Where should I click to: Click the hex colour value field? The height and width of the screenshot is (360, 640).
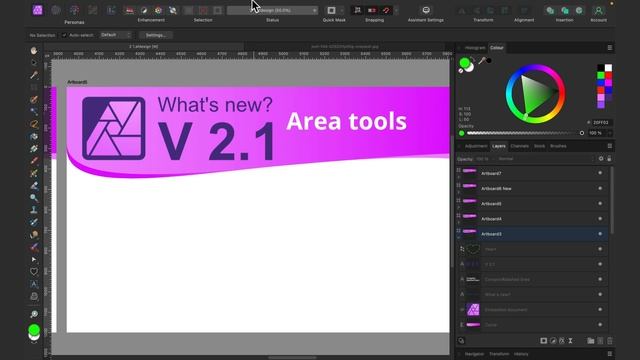pyautogui.click(x=602, y=122)
